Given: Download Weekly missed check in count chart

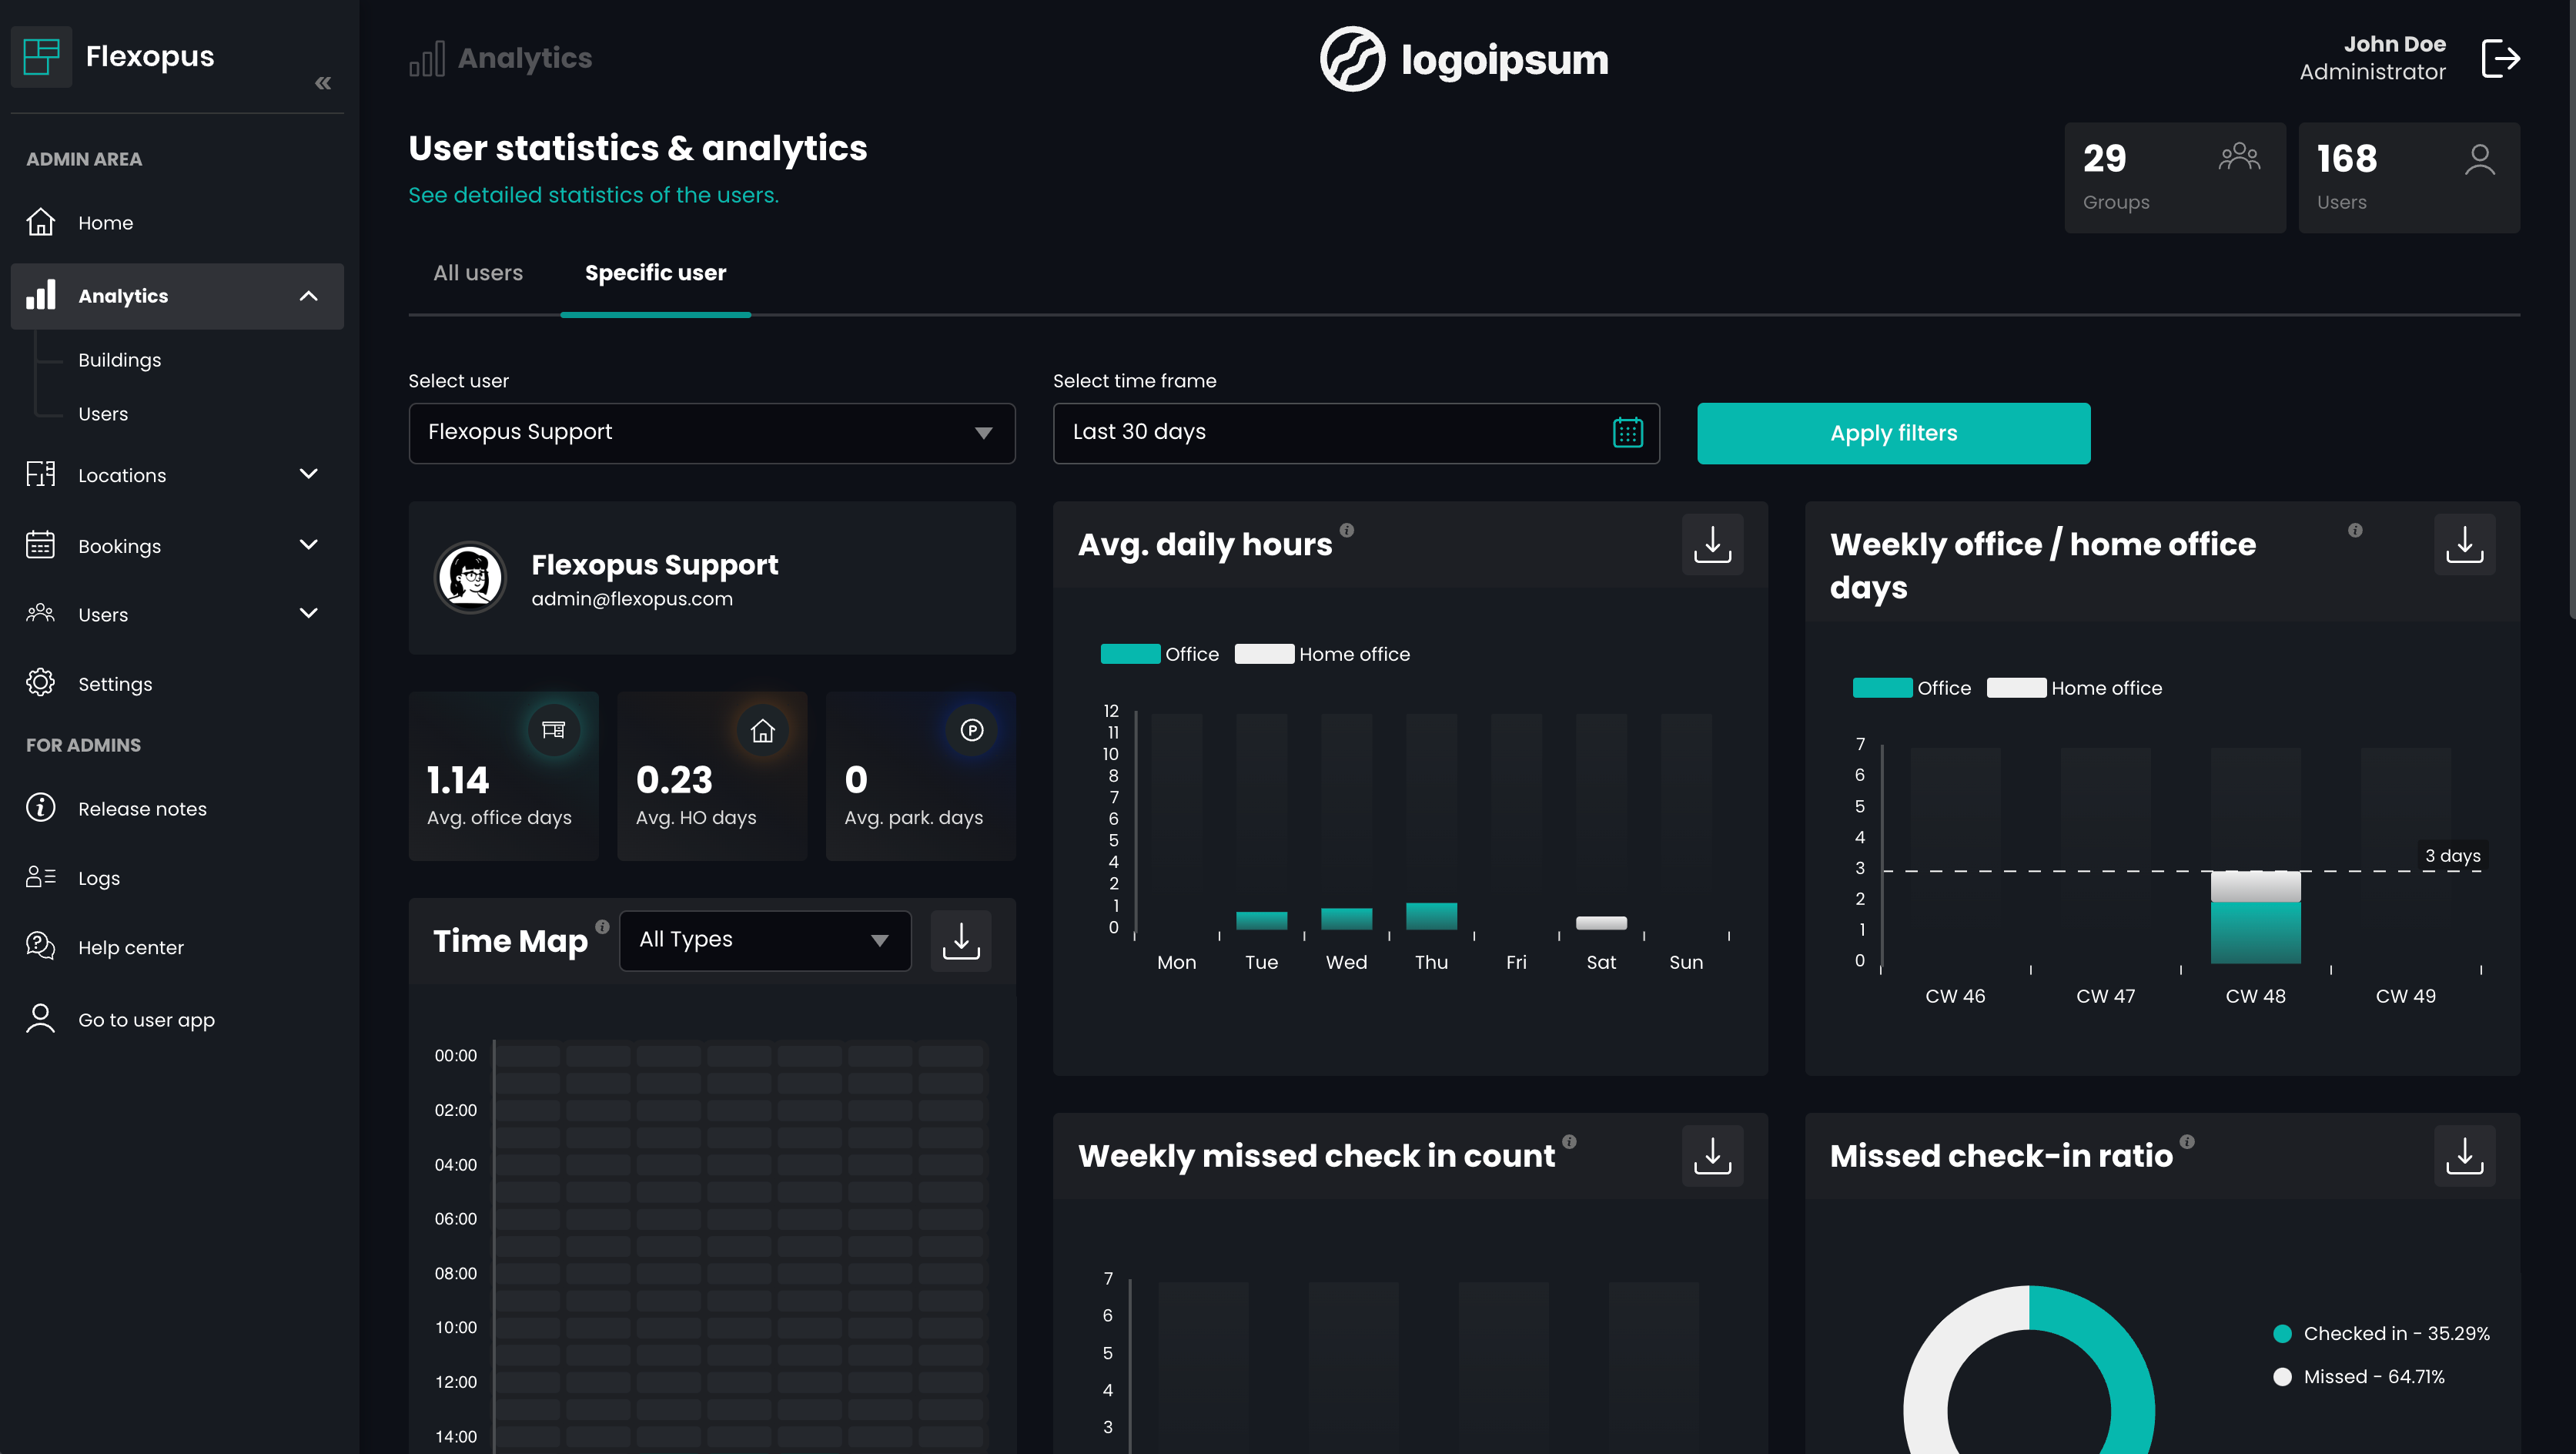Looking at the screenshot, I should click(x=1712, y=1155).
